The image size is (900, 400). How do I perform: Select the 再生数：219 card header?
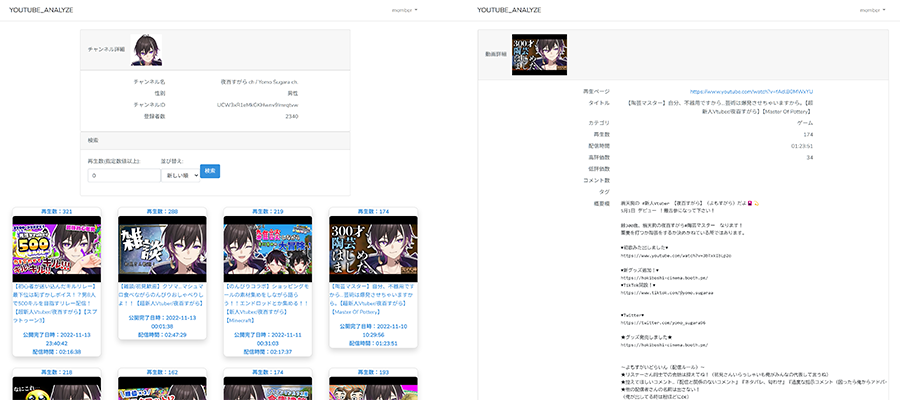tap(267, 212)
